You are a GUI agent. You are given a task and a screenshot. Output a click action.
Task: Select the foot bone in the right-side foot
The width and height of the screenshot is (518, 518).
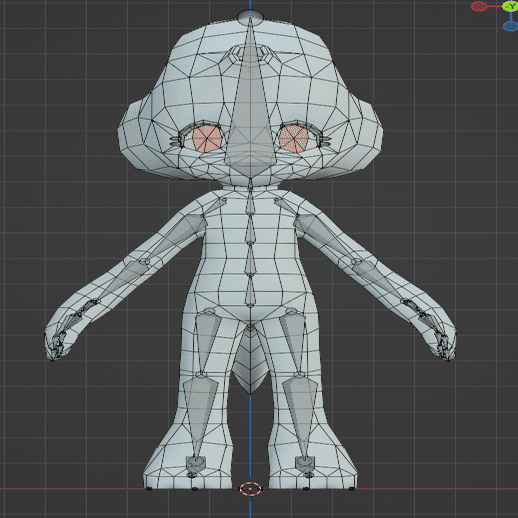point(305,465)
